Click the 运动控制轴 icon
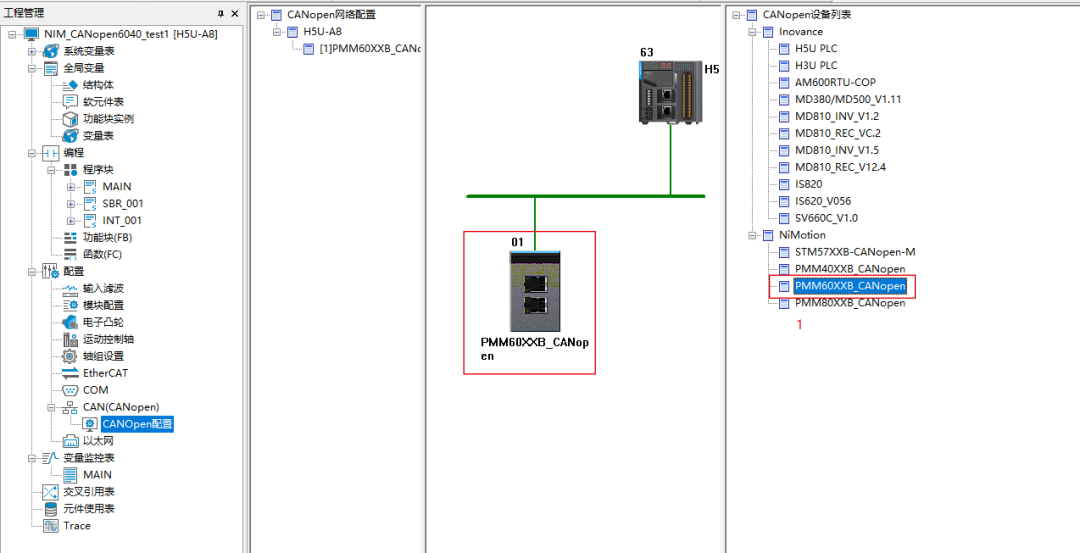Viewport: 1080px width, 553px height. tap(70, 339)
